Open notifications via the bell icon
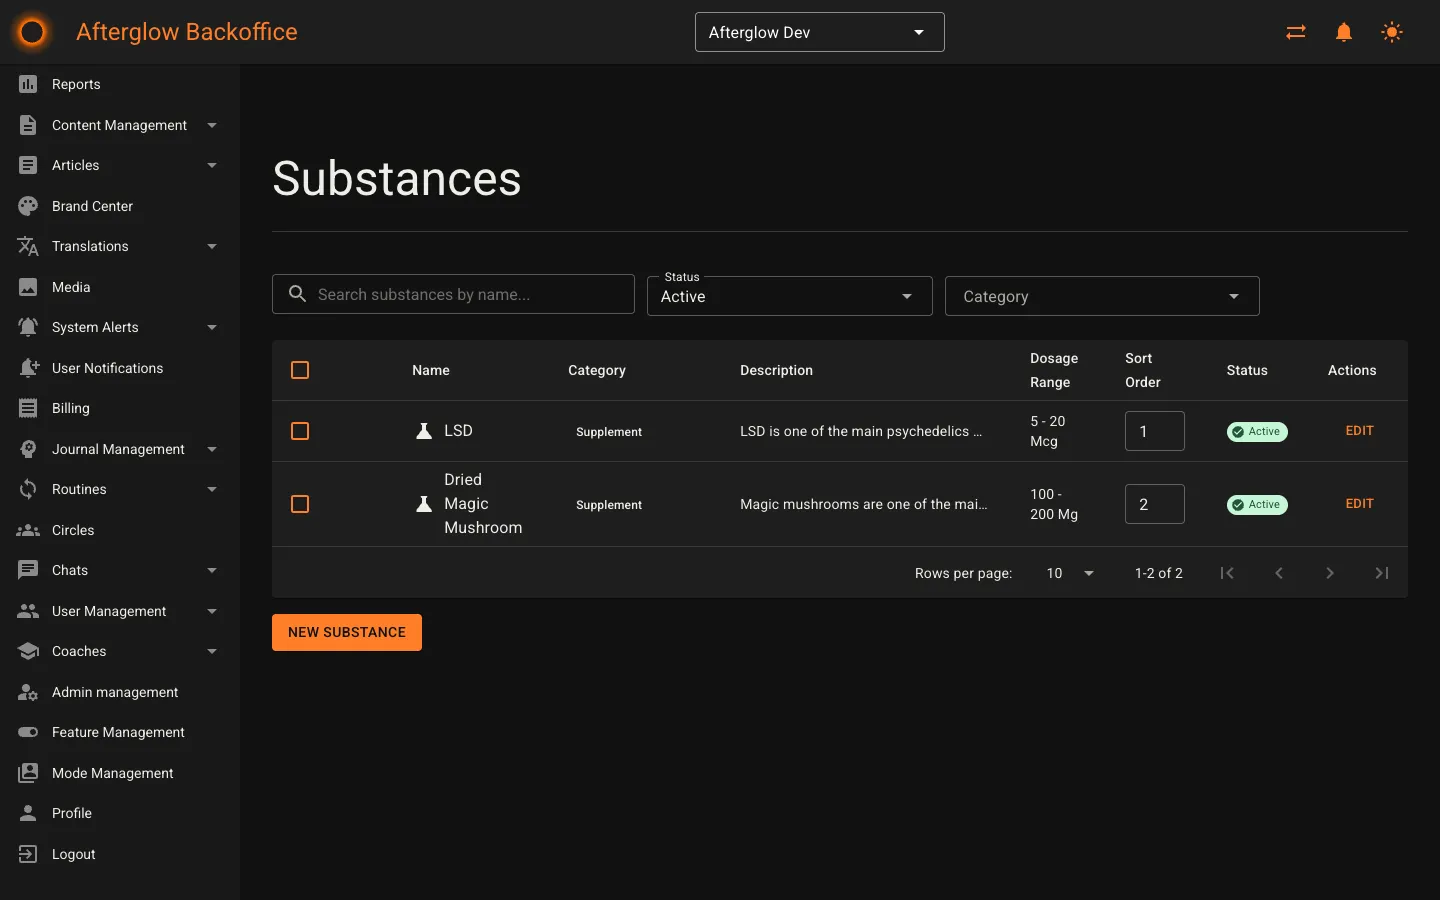1440x900 pixels. pyautogui.click(x=1343, y=32)
